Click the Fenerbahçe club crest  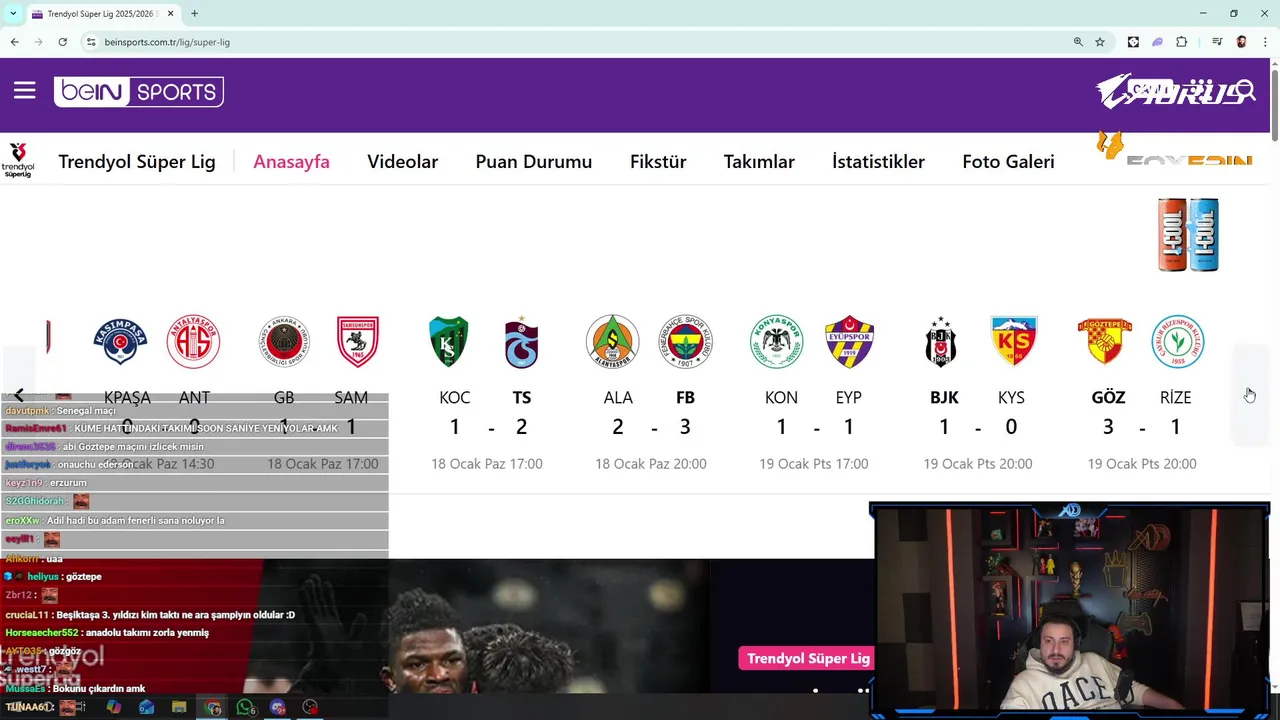pos(685,342)
